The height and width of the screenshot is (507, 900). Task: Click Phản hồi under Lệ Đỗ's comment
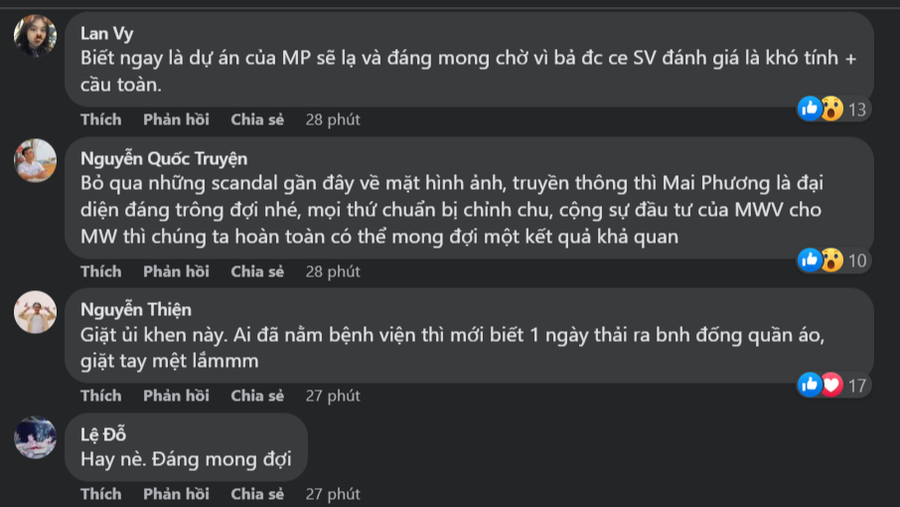click(176, 494)
